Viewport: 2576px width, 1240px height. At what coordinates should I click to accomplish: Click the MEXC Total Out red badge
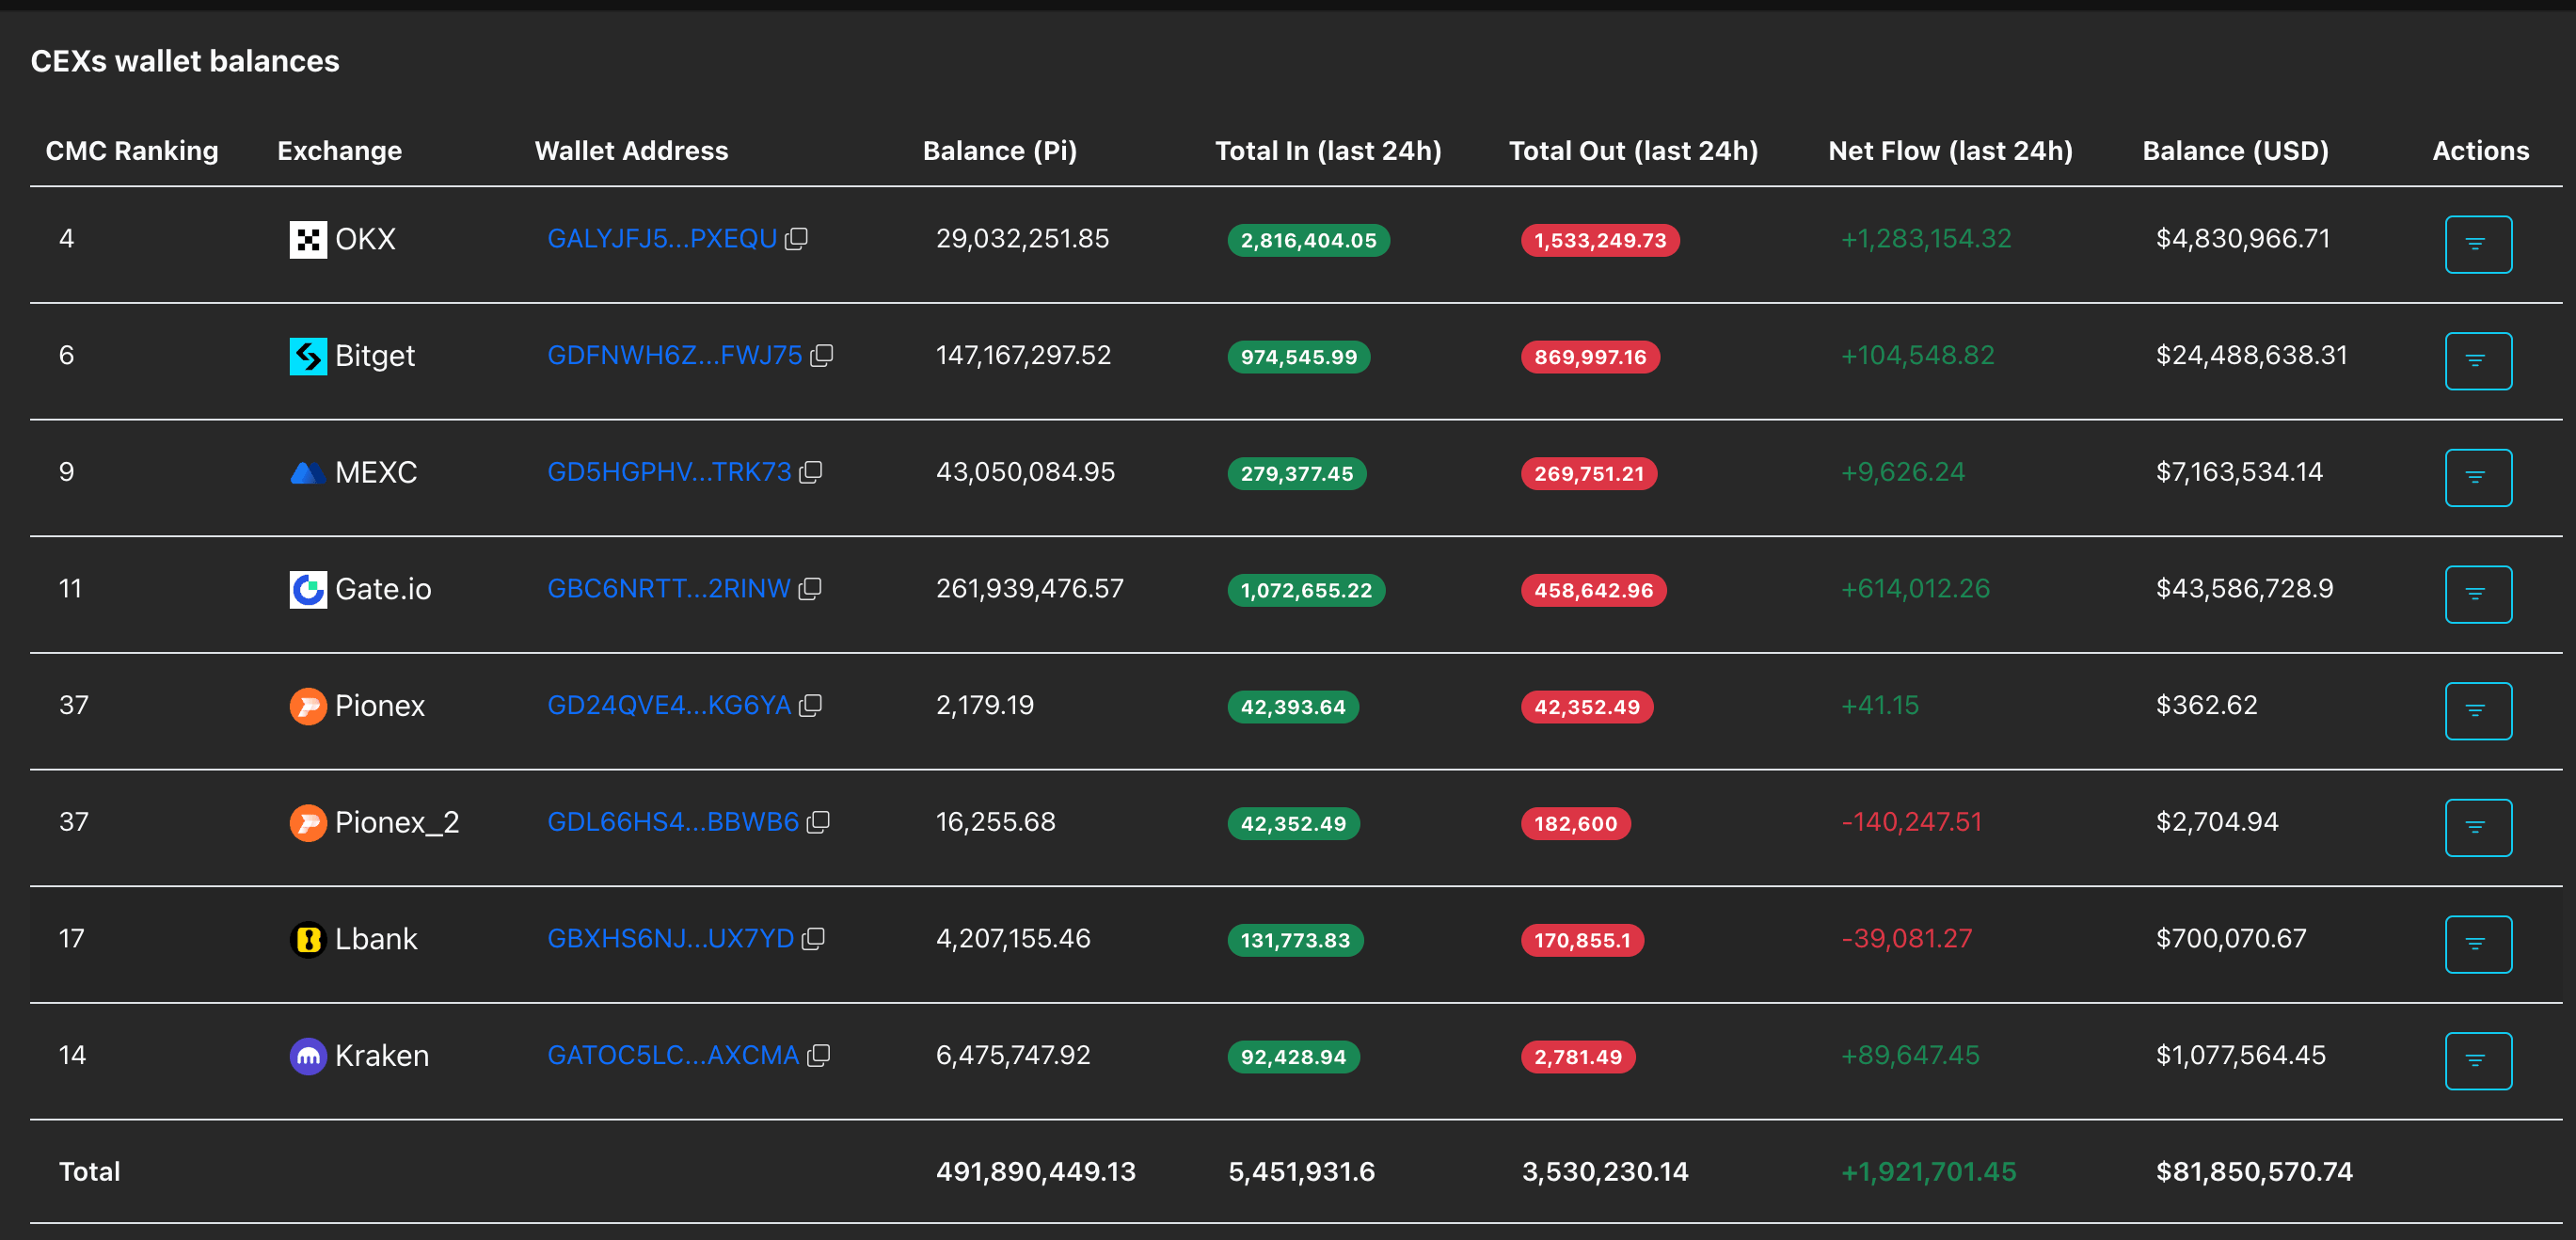1589,474
